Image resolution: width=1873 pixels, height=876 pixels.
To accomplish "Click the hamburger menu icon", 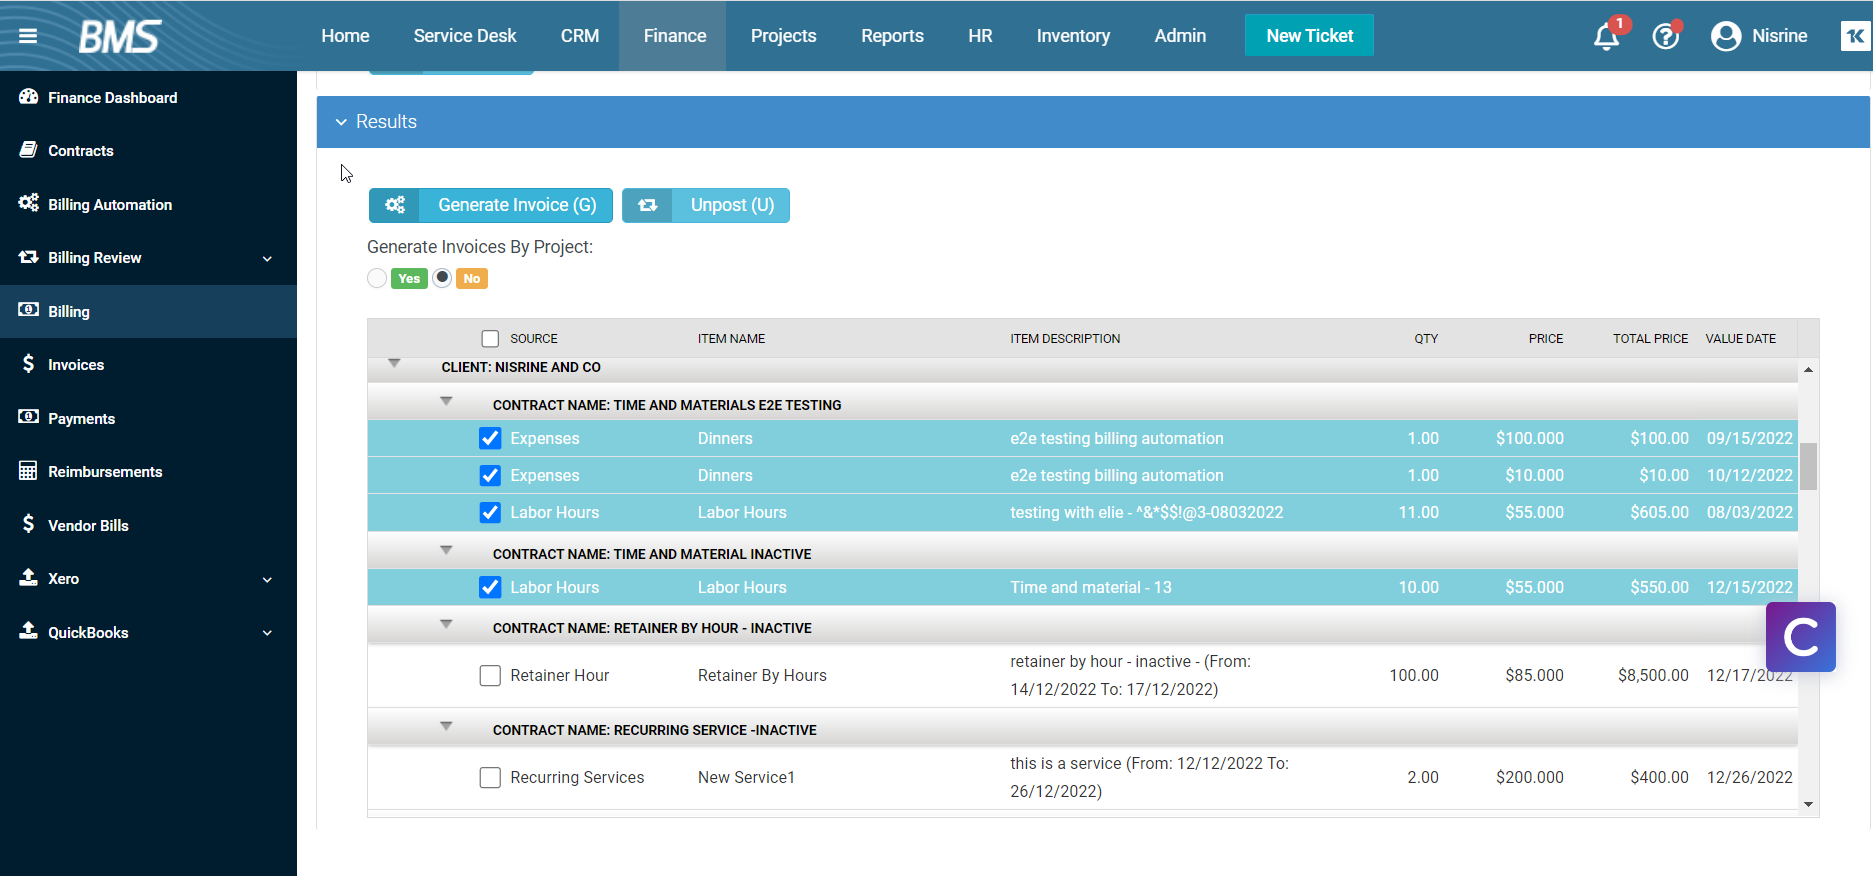I will tap(28, 36).
